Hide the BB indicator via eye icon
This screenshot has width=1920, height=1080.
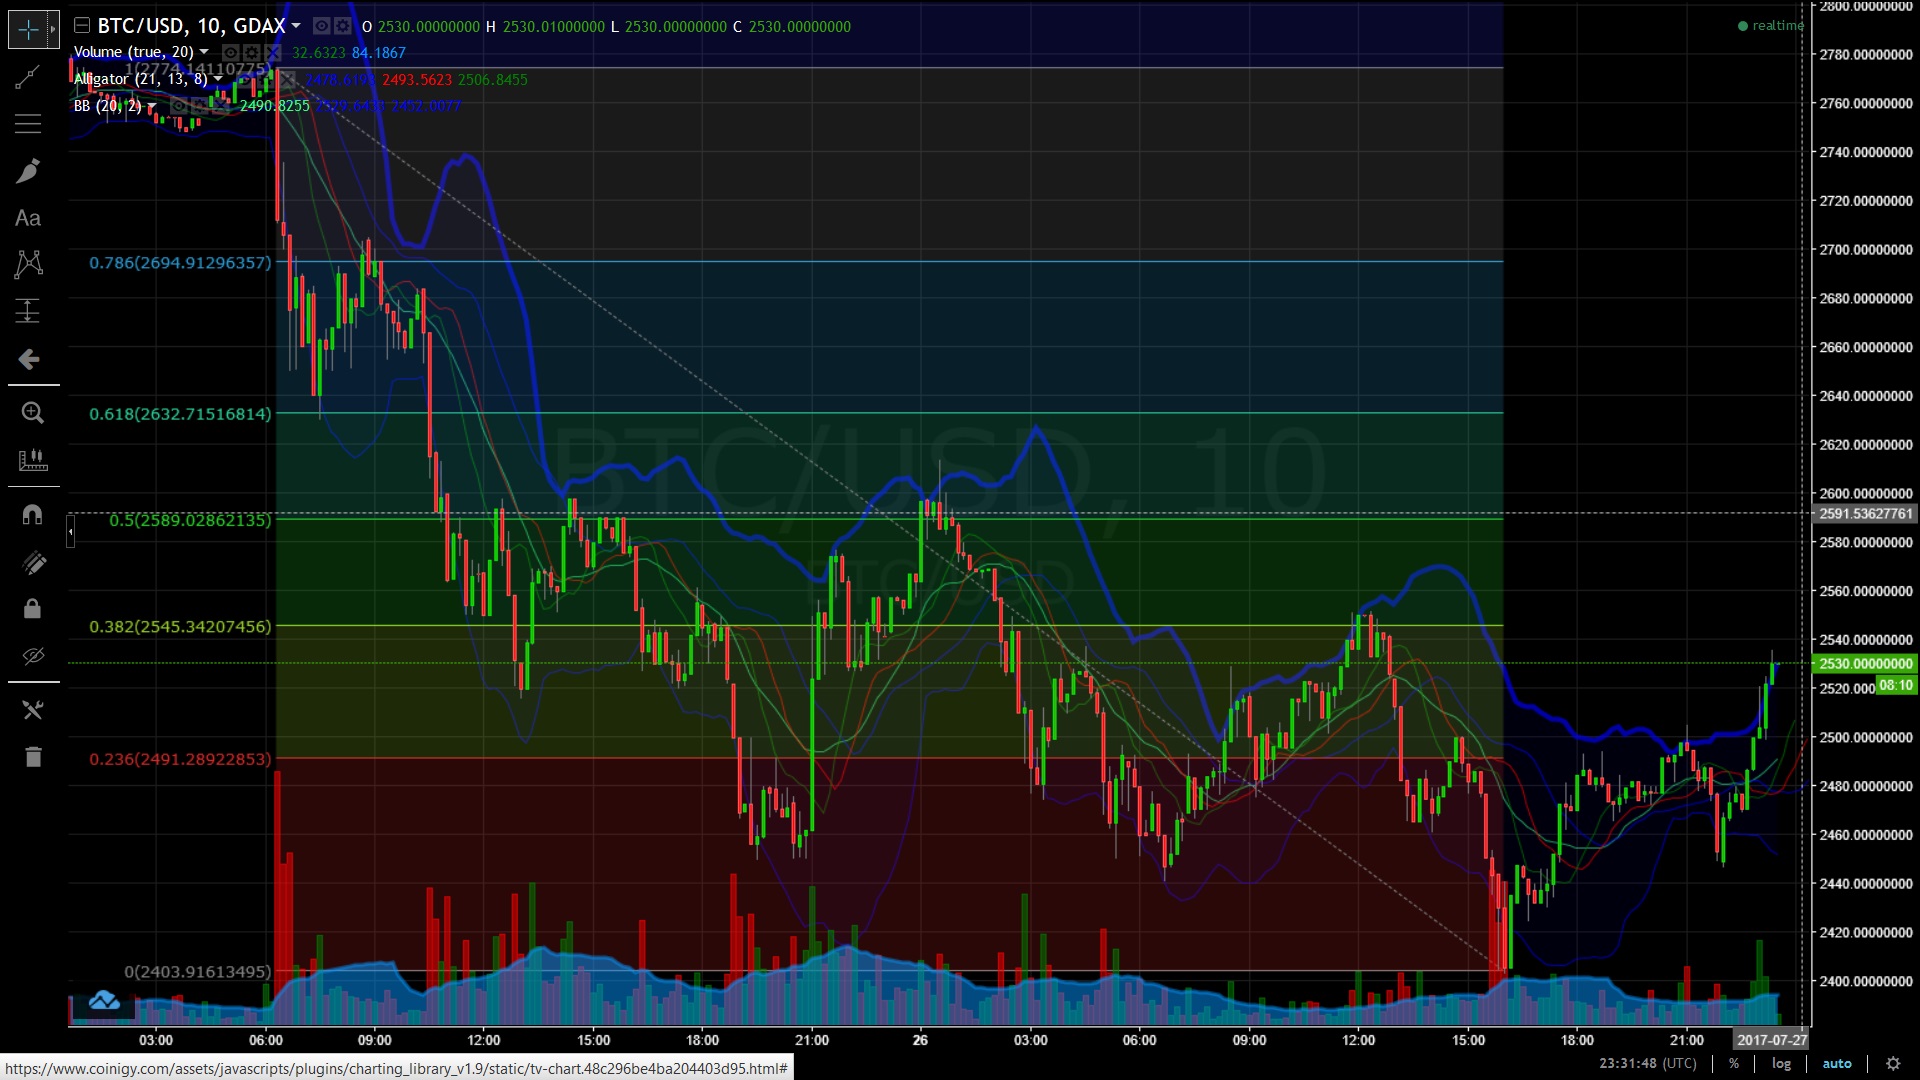click(x=178, y=106)
